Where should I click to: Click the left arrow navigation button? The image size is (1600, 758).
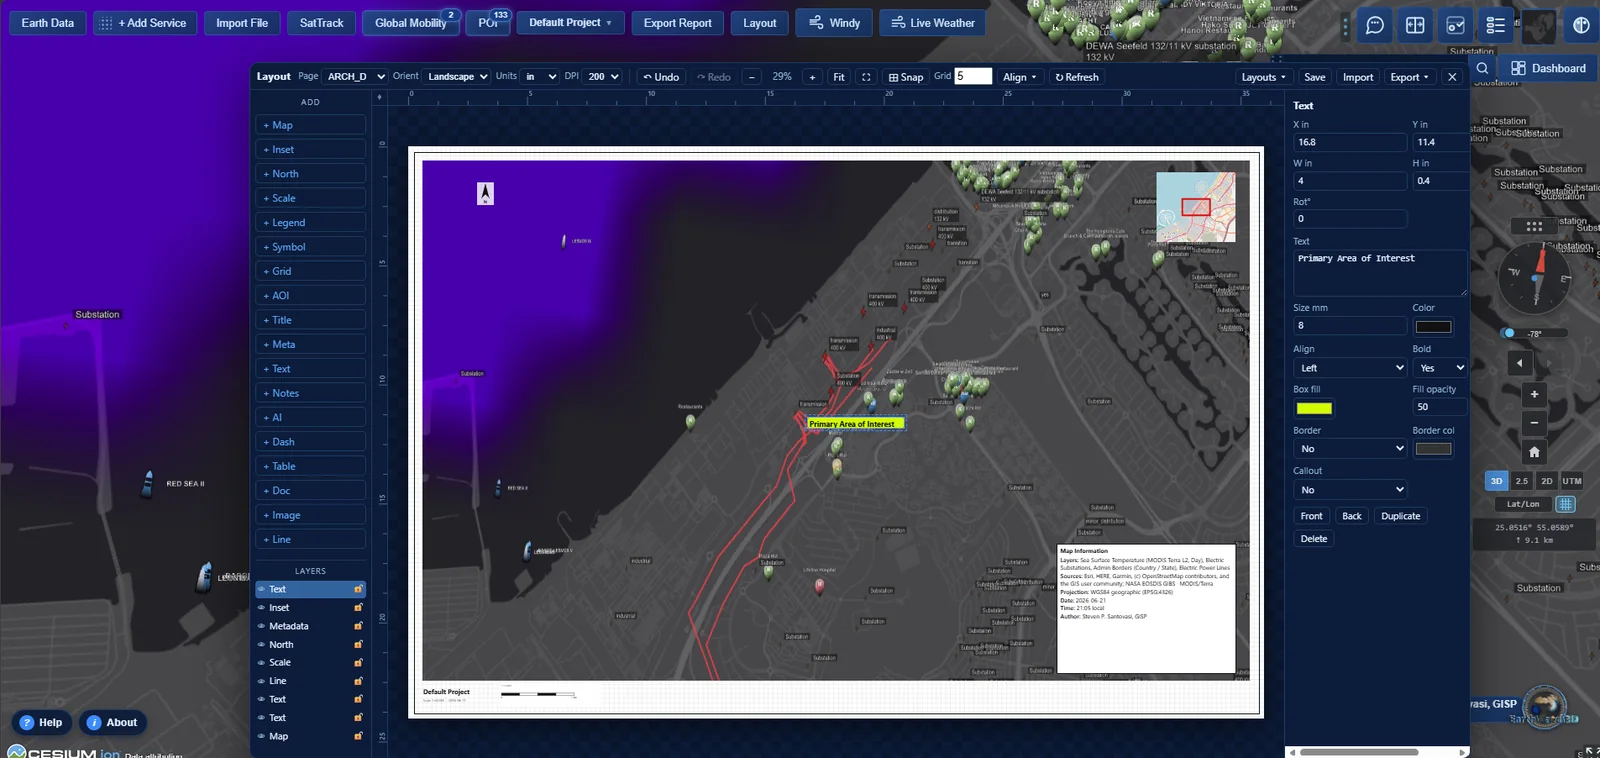tap(1520, 363)
